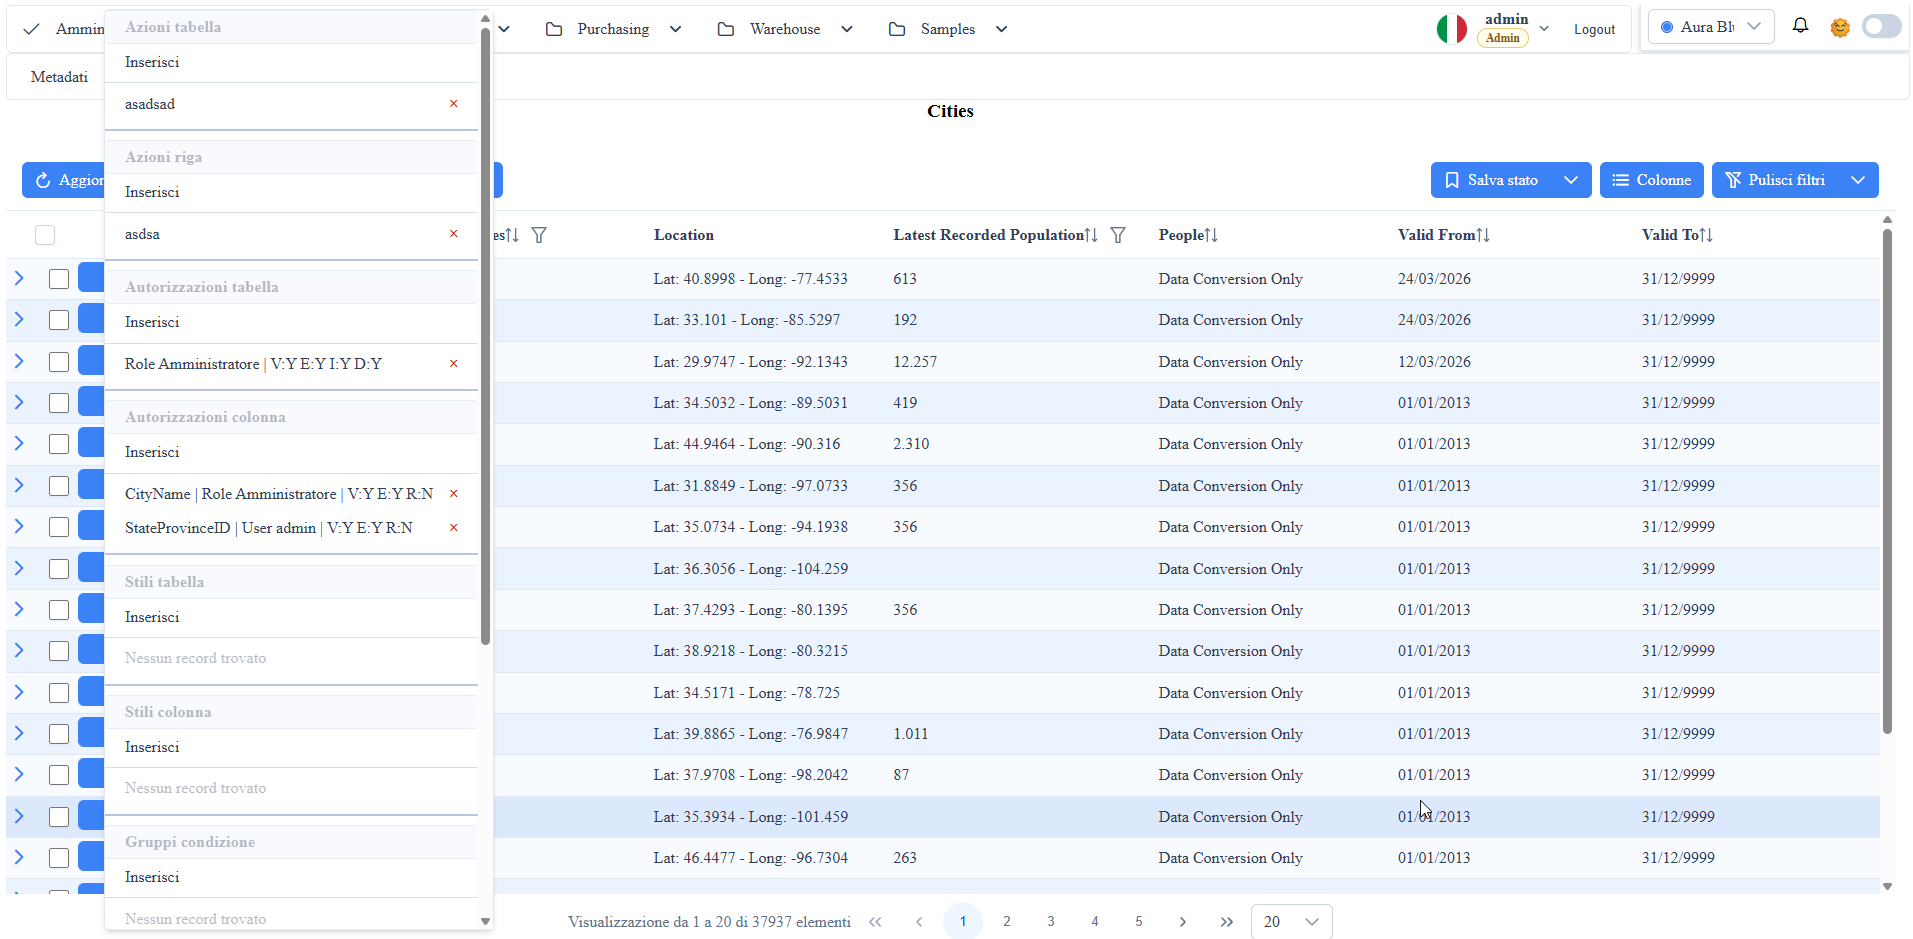Image resolution: width=1913 pixels, height=939 pixels.
Task: Click the Aggiorna refresh button
Action: pos(64,180)
